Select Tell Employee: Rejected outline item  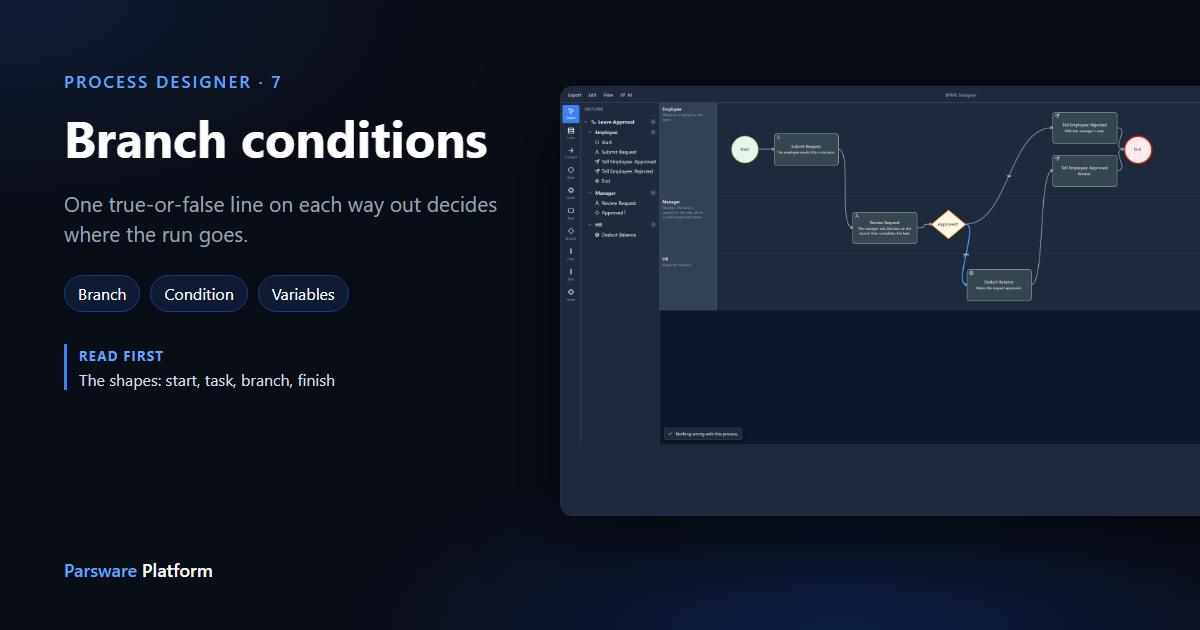[625, 171]
